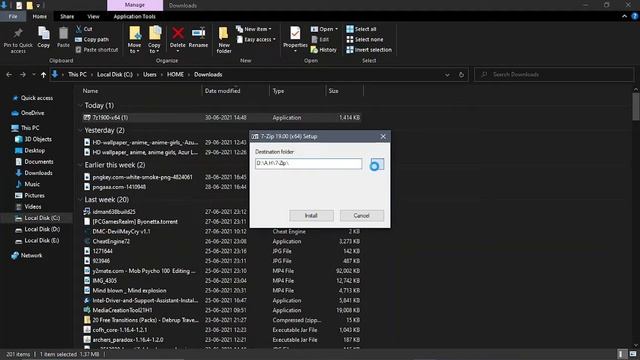Click Pin to Quick access icon
This screenshot has height=360, width=640.
pos(18,33)
